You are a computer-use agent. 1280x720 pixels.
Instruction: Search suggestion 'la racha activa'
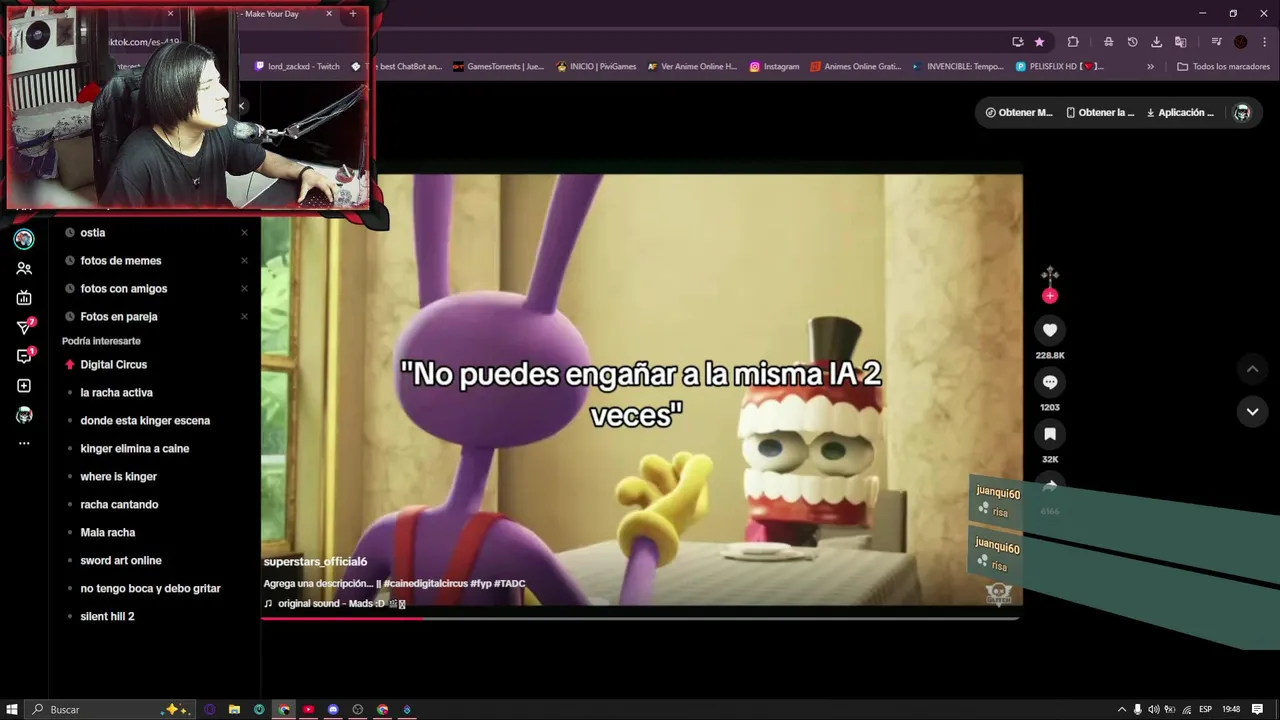[116, 393]
